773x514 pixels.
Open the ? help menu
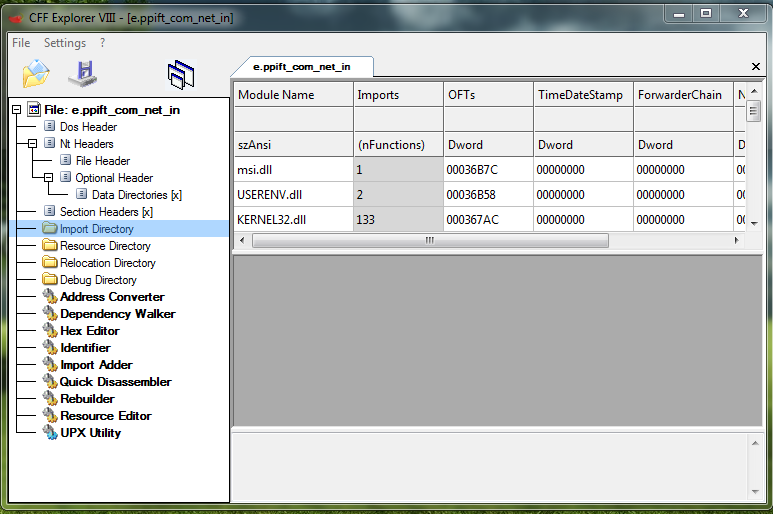pos(103,43)
